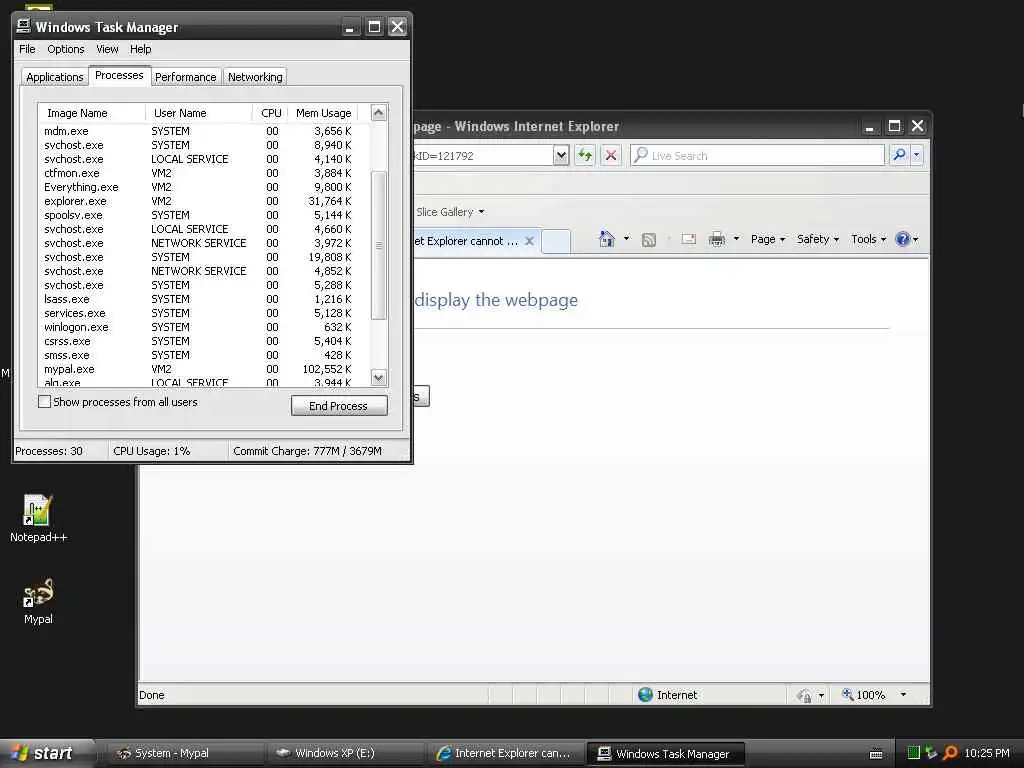Click the IE address bar field

coord(483,155)
